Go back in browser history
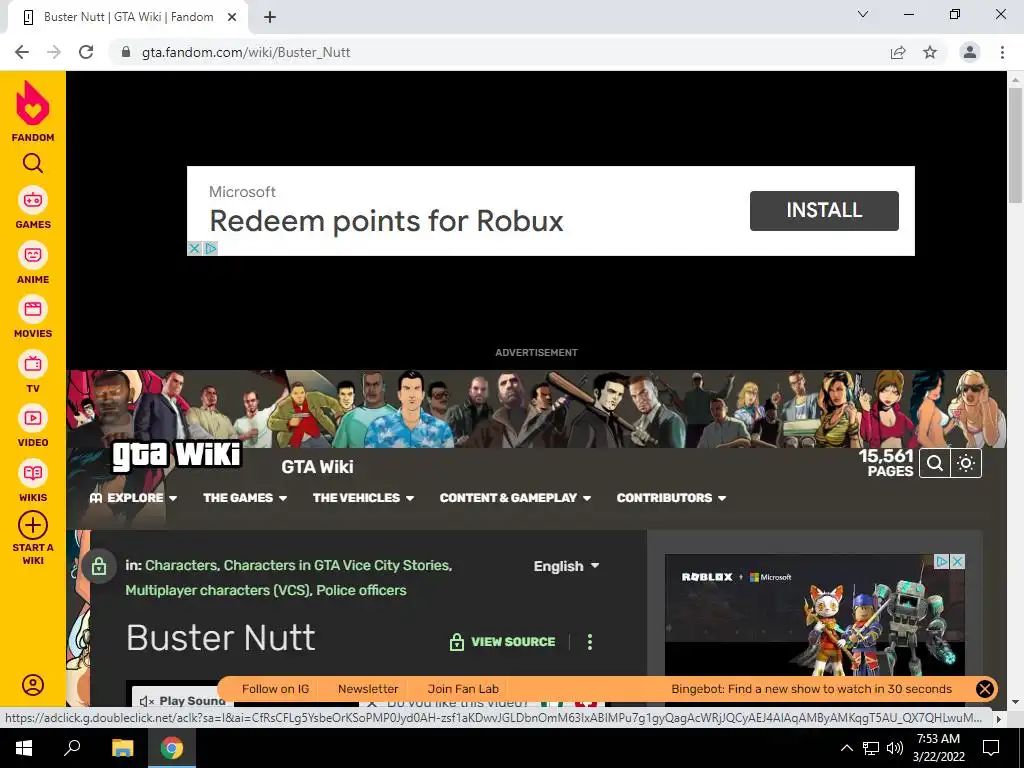The height and width of the screenshot is (768, 1024). [x=22, y=52]
